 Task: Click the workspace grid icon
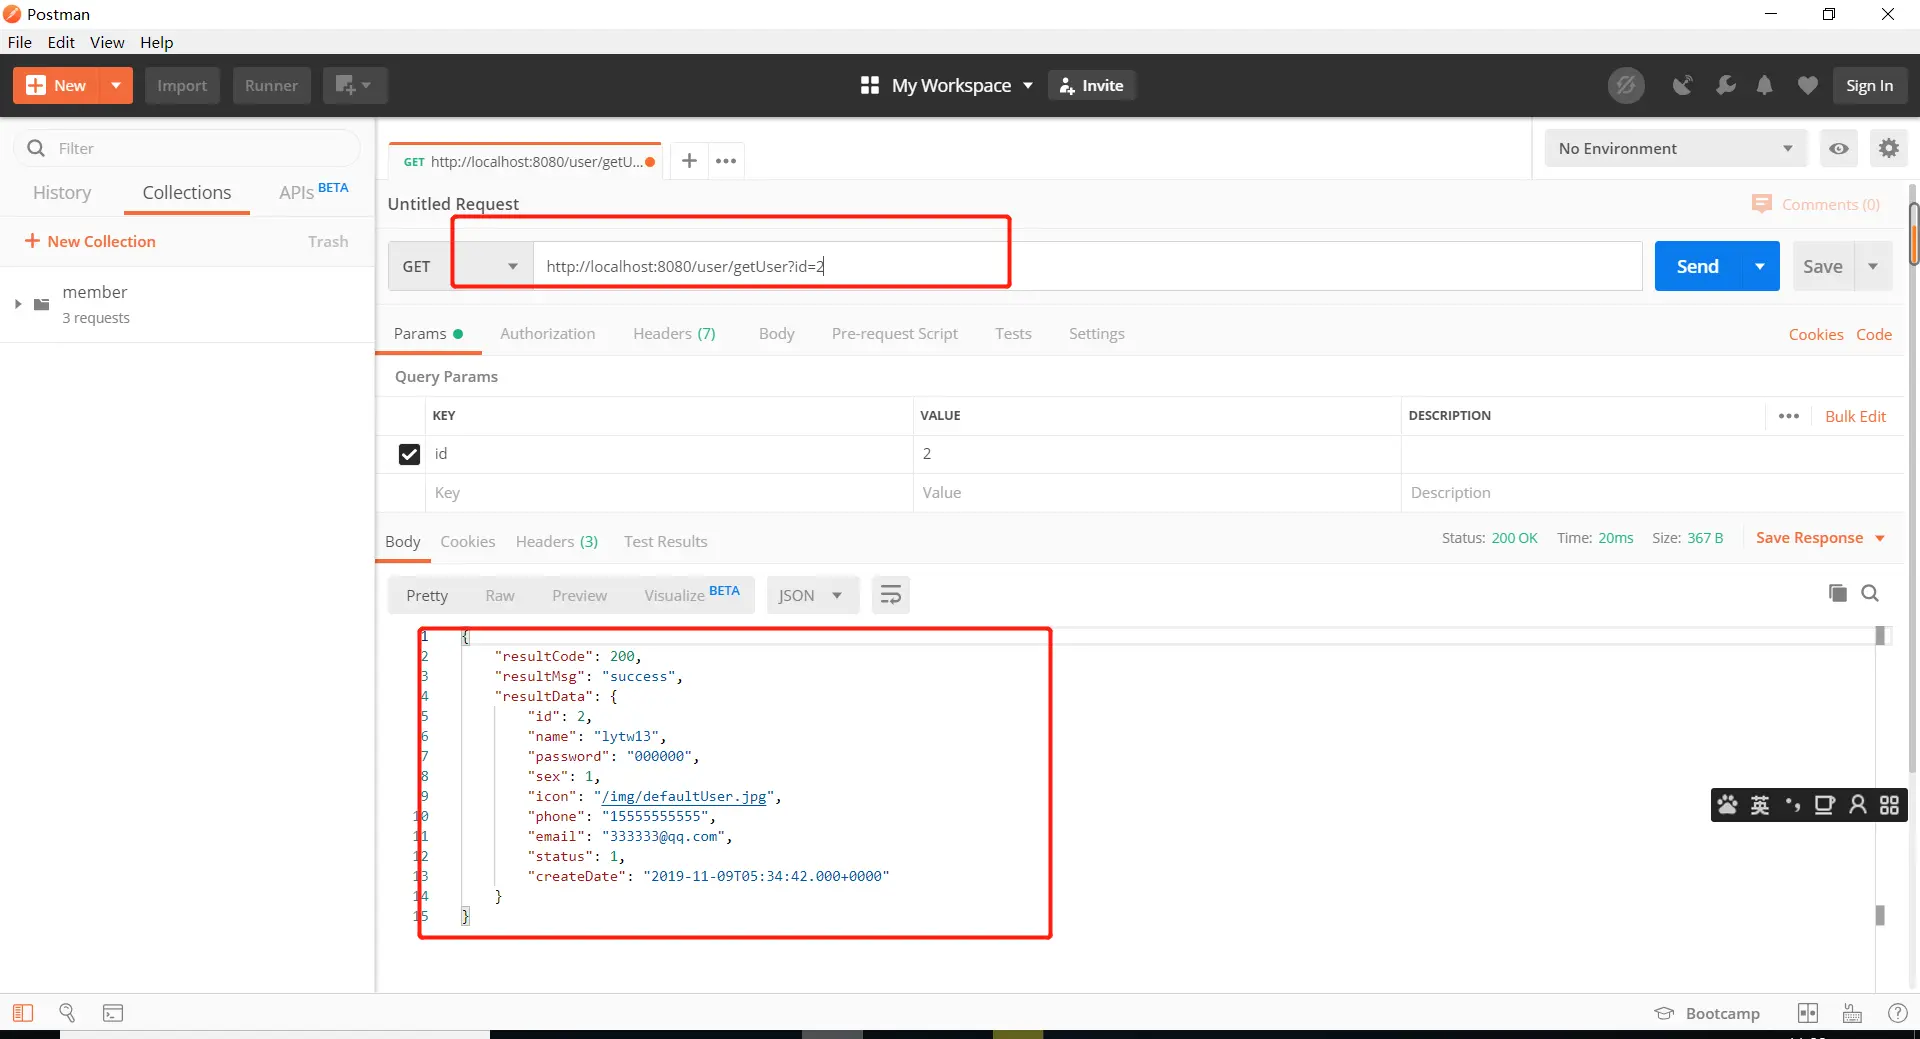pyautogui.click(x=870, y=86)
